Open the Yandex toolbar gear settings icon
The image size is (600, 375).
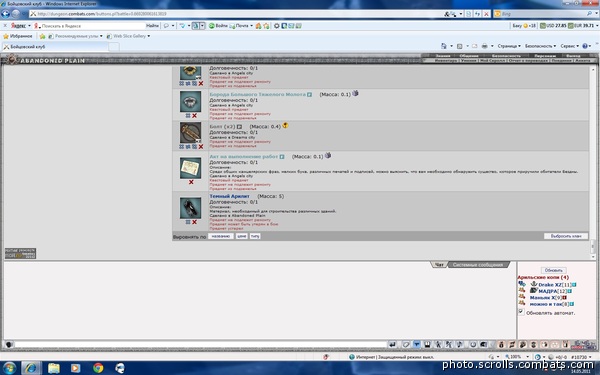pyautogui.click(x=277, y=26)
